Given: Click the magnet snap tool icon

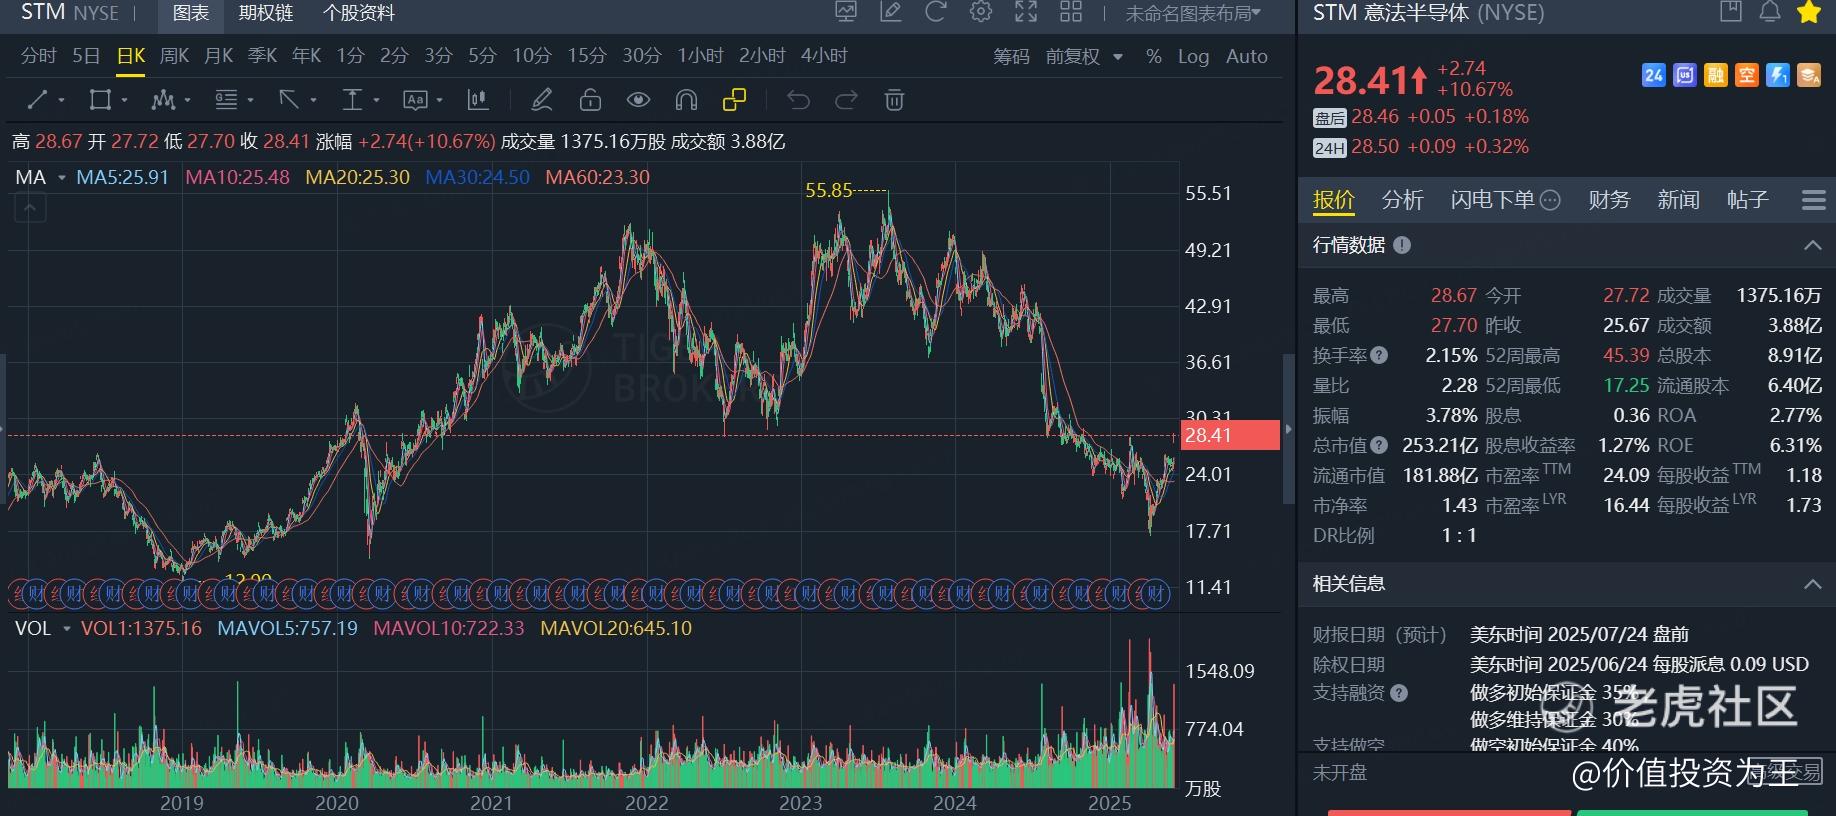Looking at the screenshot, I should pyautogui.click(x=686, y=100).
